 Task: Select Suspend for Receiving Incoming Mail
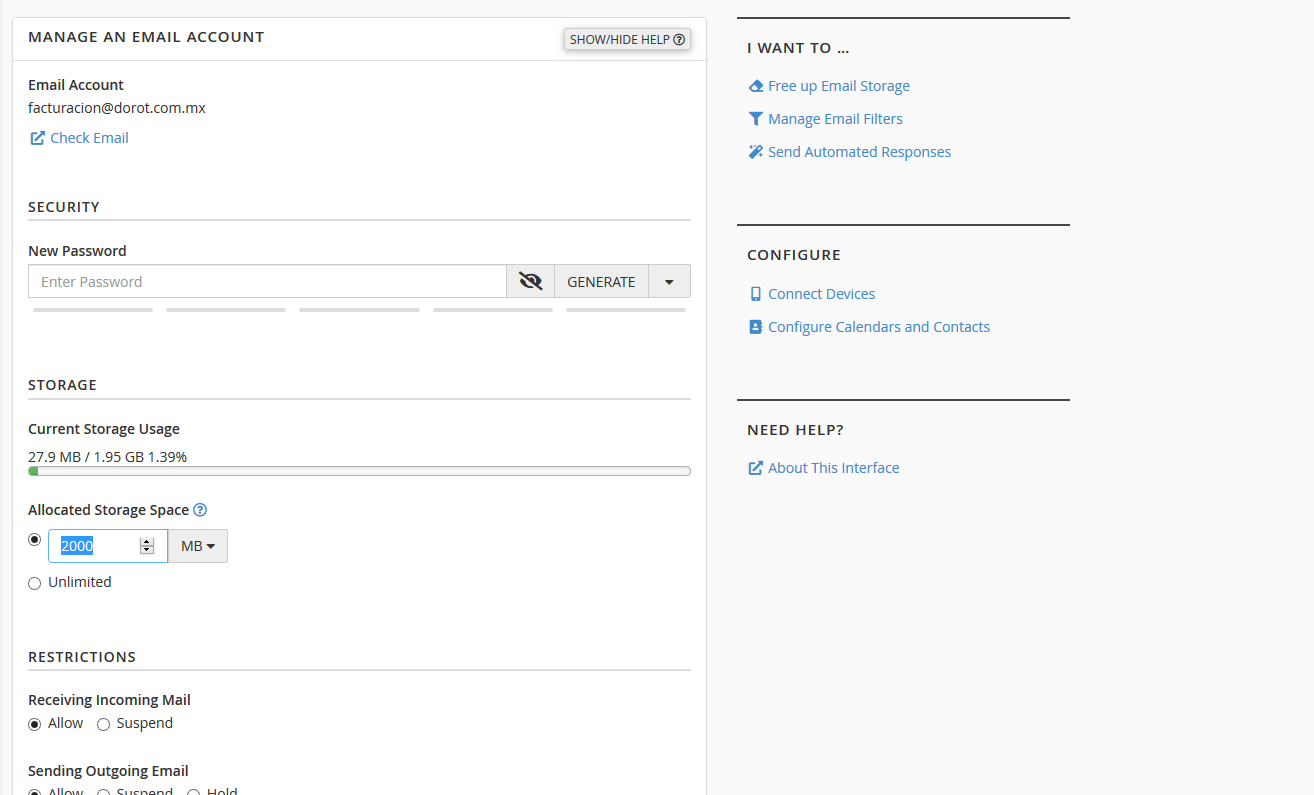(103, 724)
